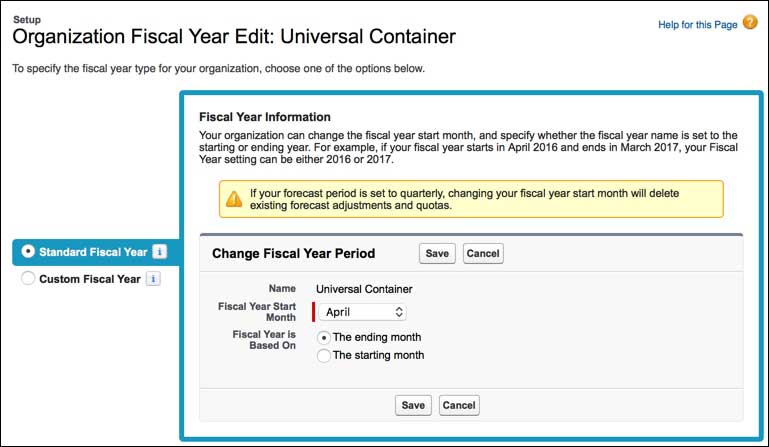
Task: Choose the starting month radio option
Action: click(x=323, y=356)
